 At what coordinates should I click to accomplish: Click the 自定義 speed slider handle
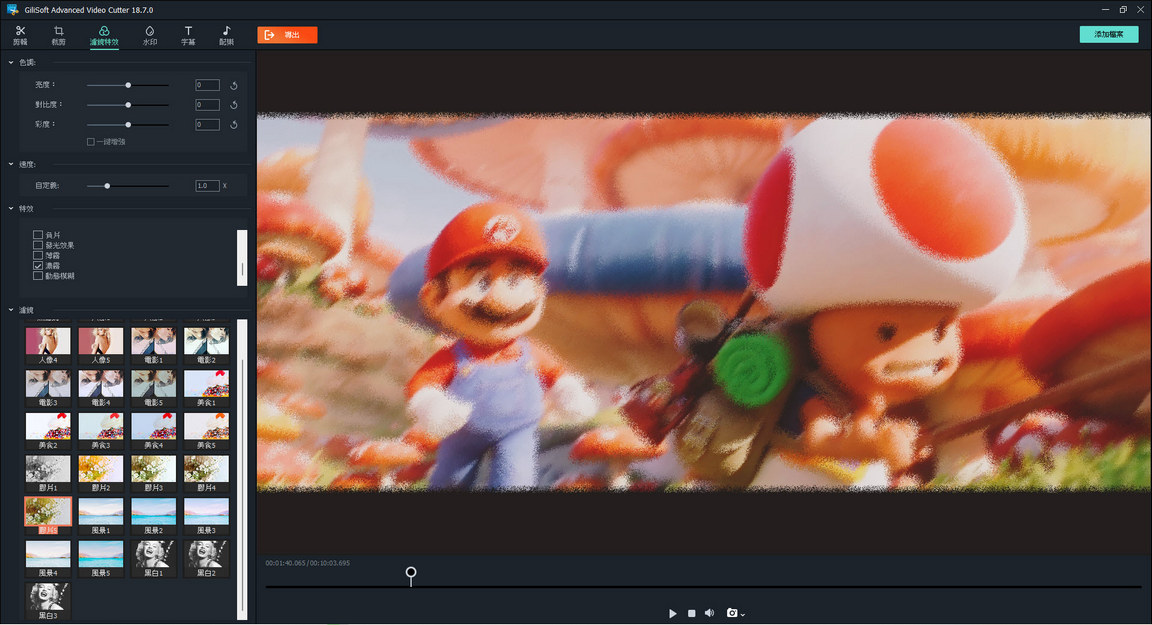pos(107,186)
